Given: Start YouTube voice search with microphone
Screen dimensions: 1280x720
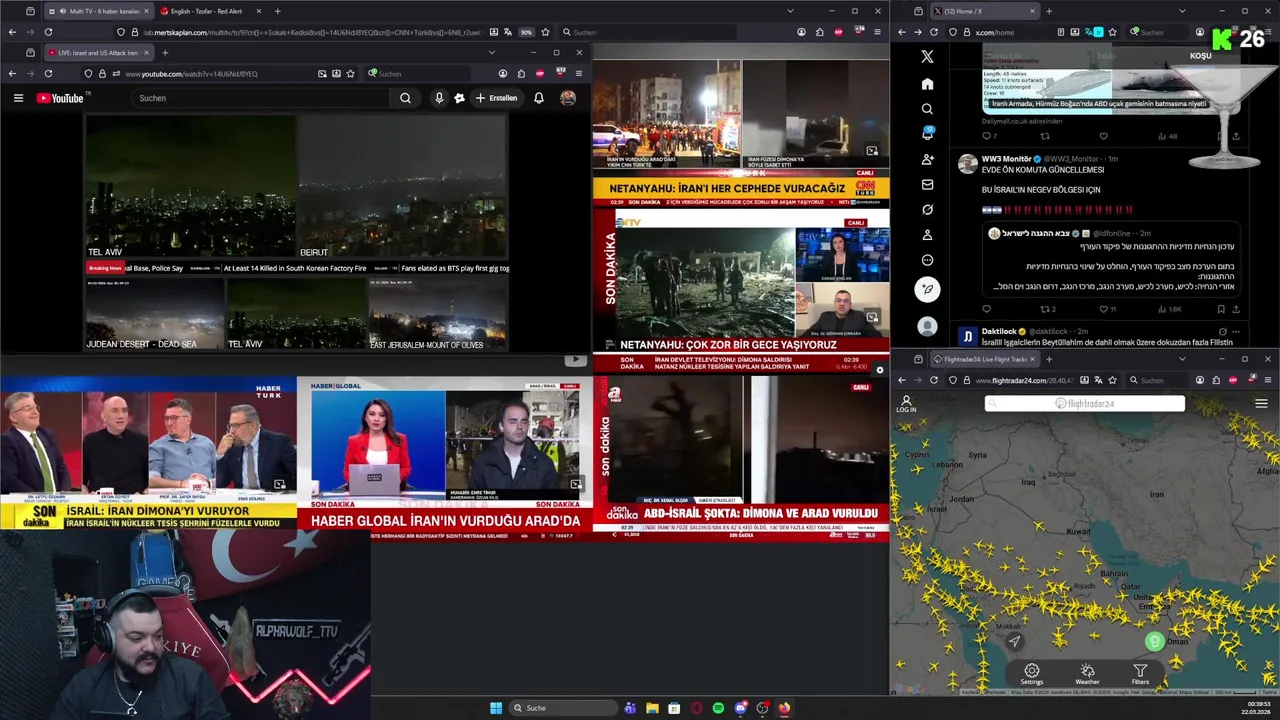Looking at the screenshot, I should (x=439, y=98).
